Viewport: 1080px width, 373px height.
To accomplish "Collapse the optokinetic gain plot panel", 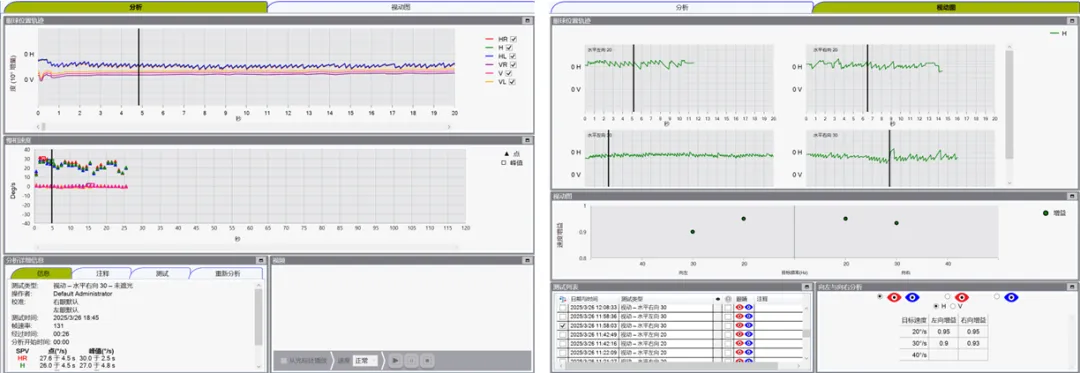I will 1071,197.
